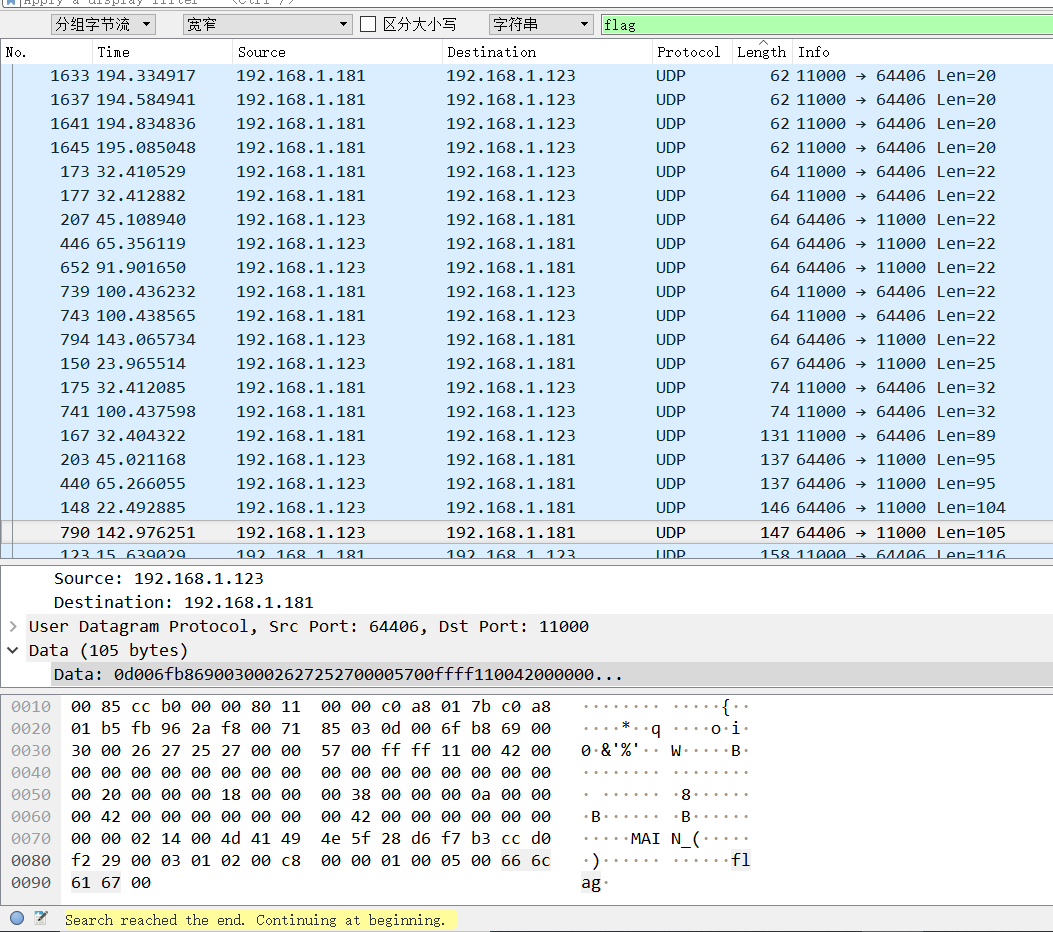Select packet number 1637
The image size is (1053, 932).
[526, 100]
